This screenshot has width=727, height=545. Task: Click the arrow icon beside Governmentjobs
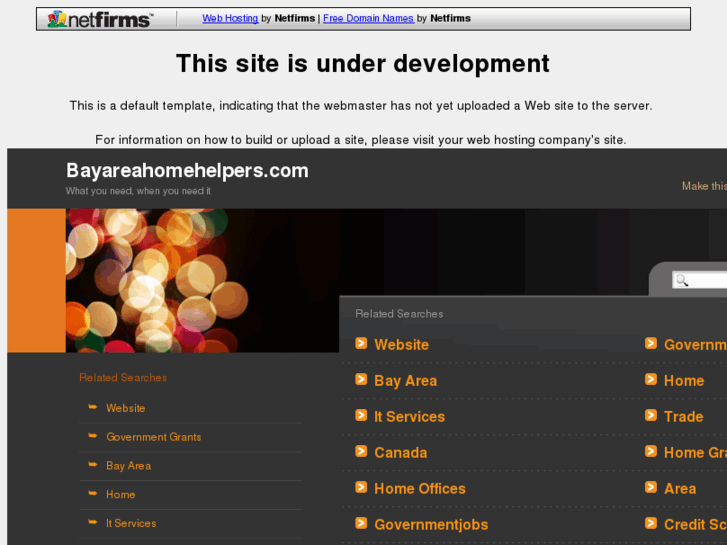[361, 523]
